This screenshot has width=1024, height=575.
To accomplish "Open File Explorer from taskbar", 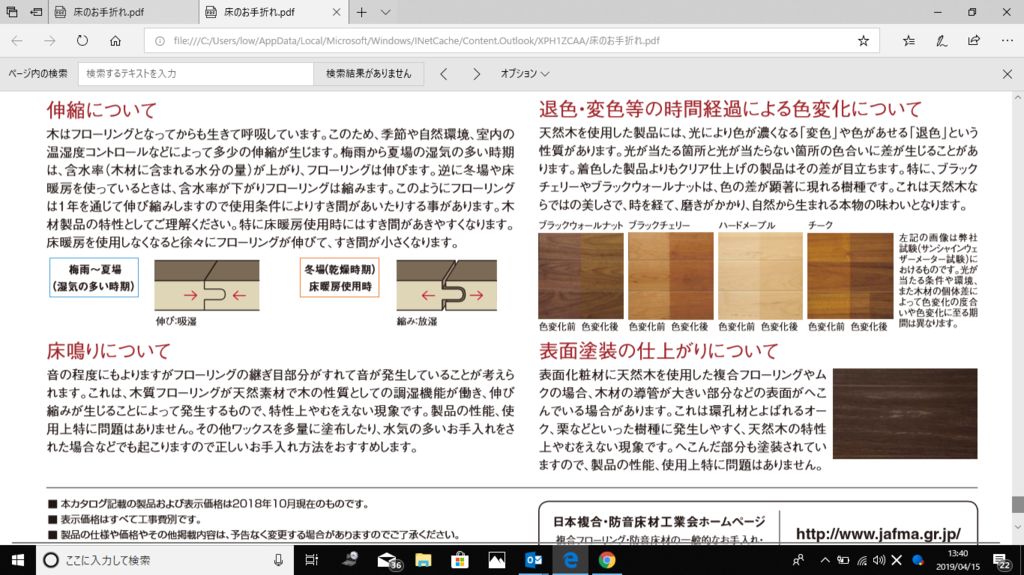I will pyautogui.click(x=423, y=560).
